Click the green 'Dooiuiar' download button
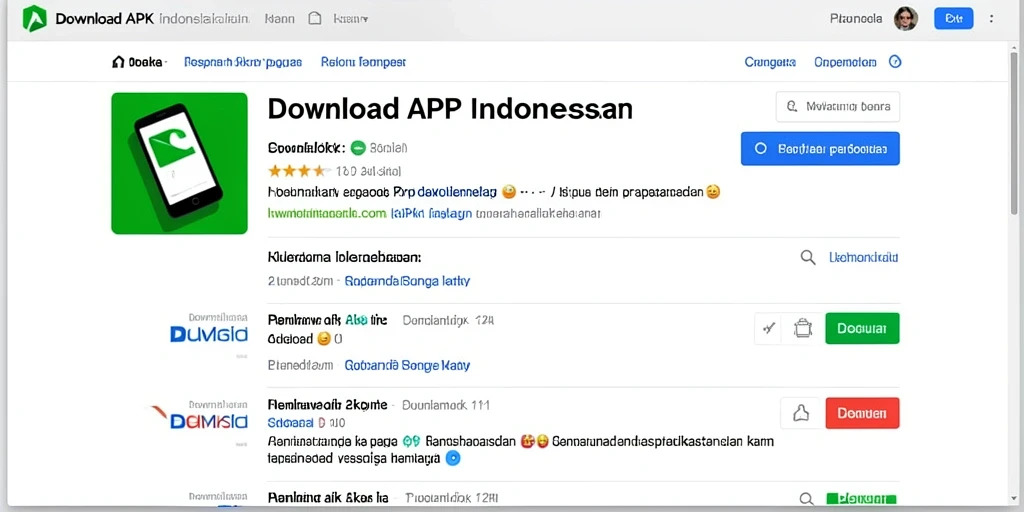Screen dimensions: 1024x512 pyautogui.click(x=862, y=328)
